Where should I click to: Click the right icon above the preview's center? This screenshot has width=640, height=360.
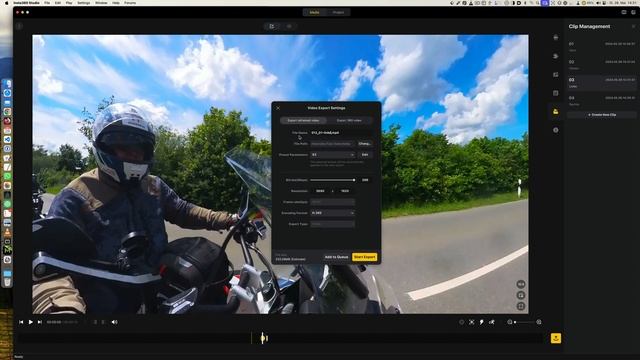coord(289,26)
